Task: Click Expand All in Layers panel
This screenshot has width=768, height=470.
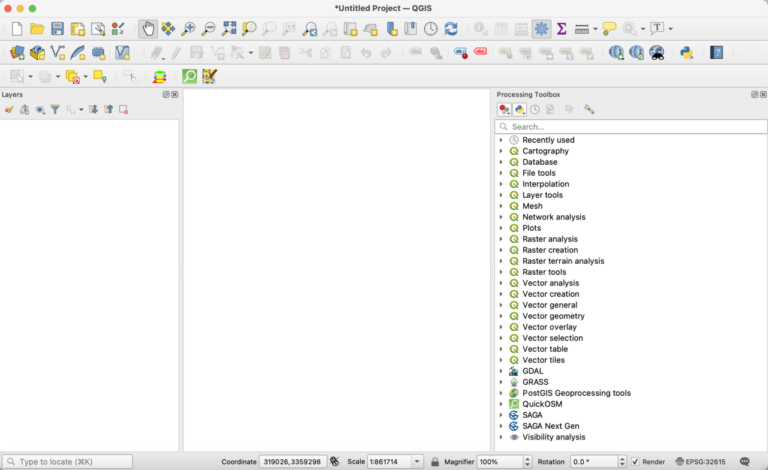Action: 93,110
